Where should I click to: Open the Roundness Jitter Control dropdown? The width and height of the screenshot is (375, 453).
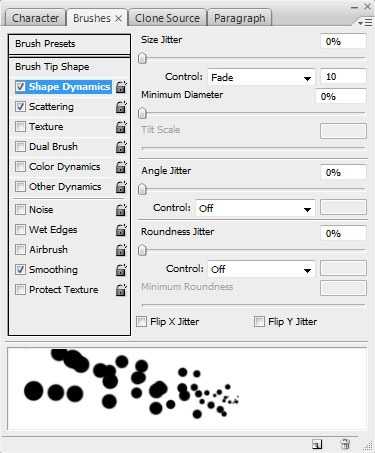(x=261, y=269)
